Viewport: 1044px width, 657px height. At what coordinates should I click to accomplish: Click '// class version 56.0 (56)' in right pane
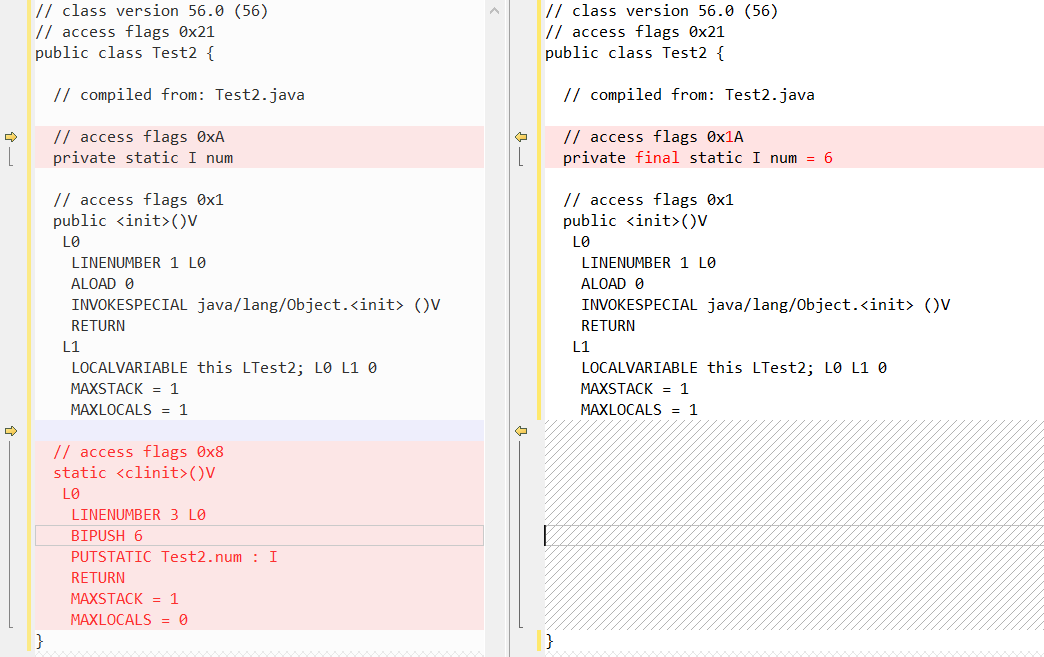[x=661, y=11]
